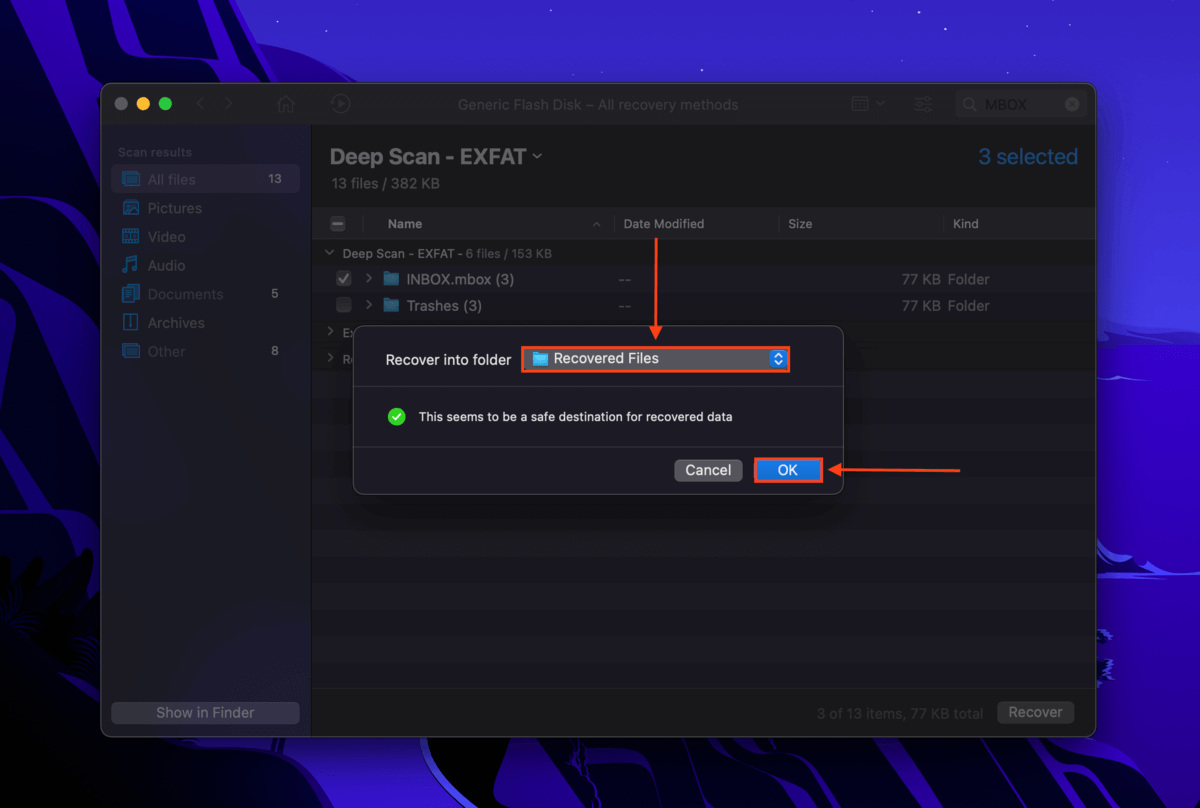Click the Recovered Files folder icon
This screenshot has width=1200, height=808.
coord(540,359)
